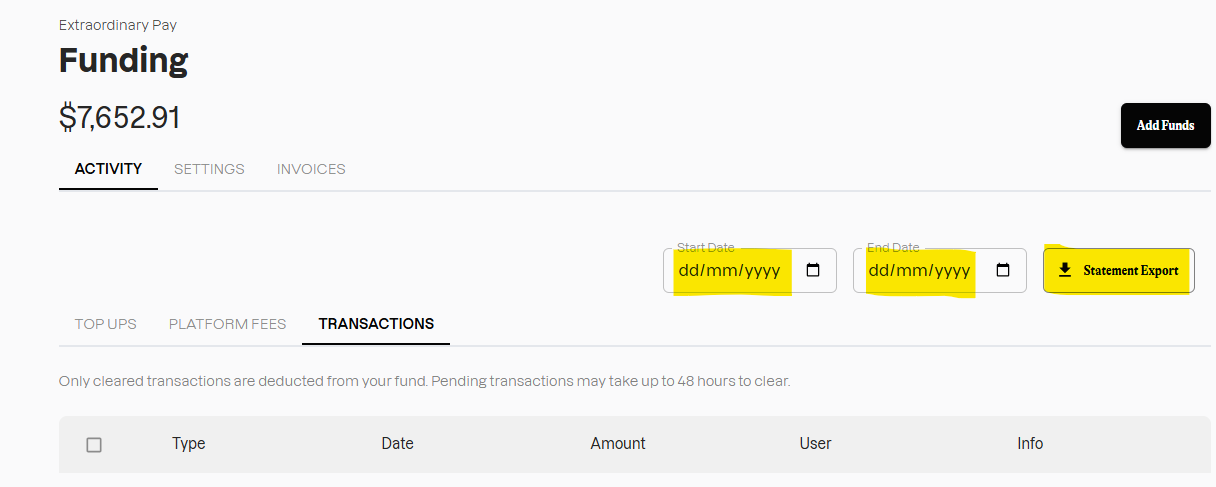Click the Amount column header
1216x487 pixels.
pos(618,443)
